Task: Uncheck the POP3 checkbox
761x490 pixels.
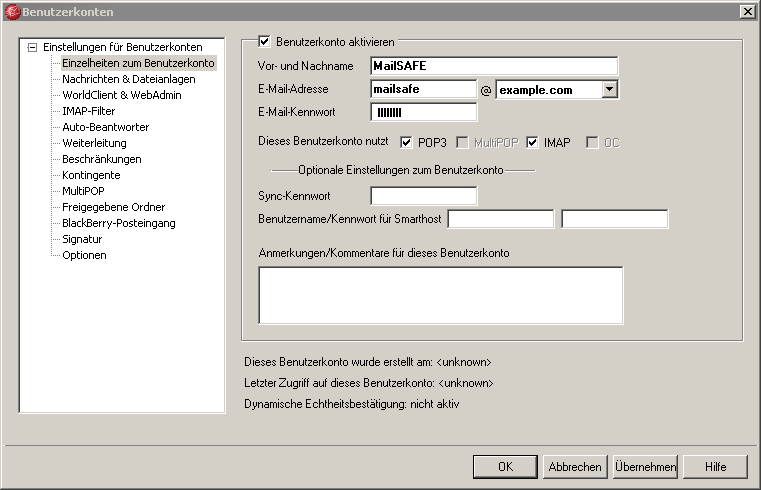Action: click(407, 143)
